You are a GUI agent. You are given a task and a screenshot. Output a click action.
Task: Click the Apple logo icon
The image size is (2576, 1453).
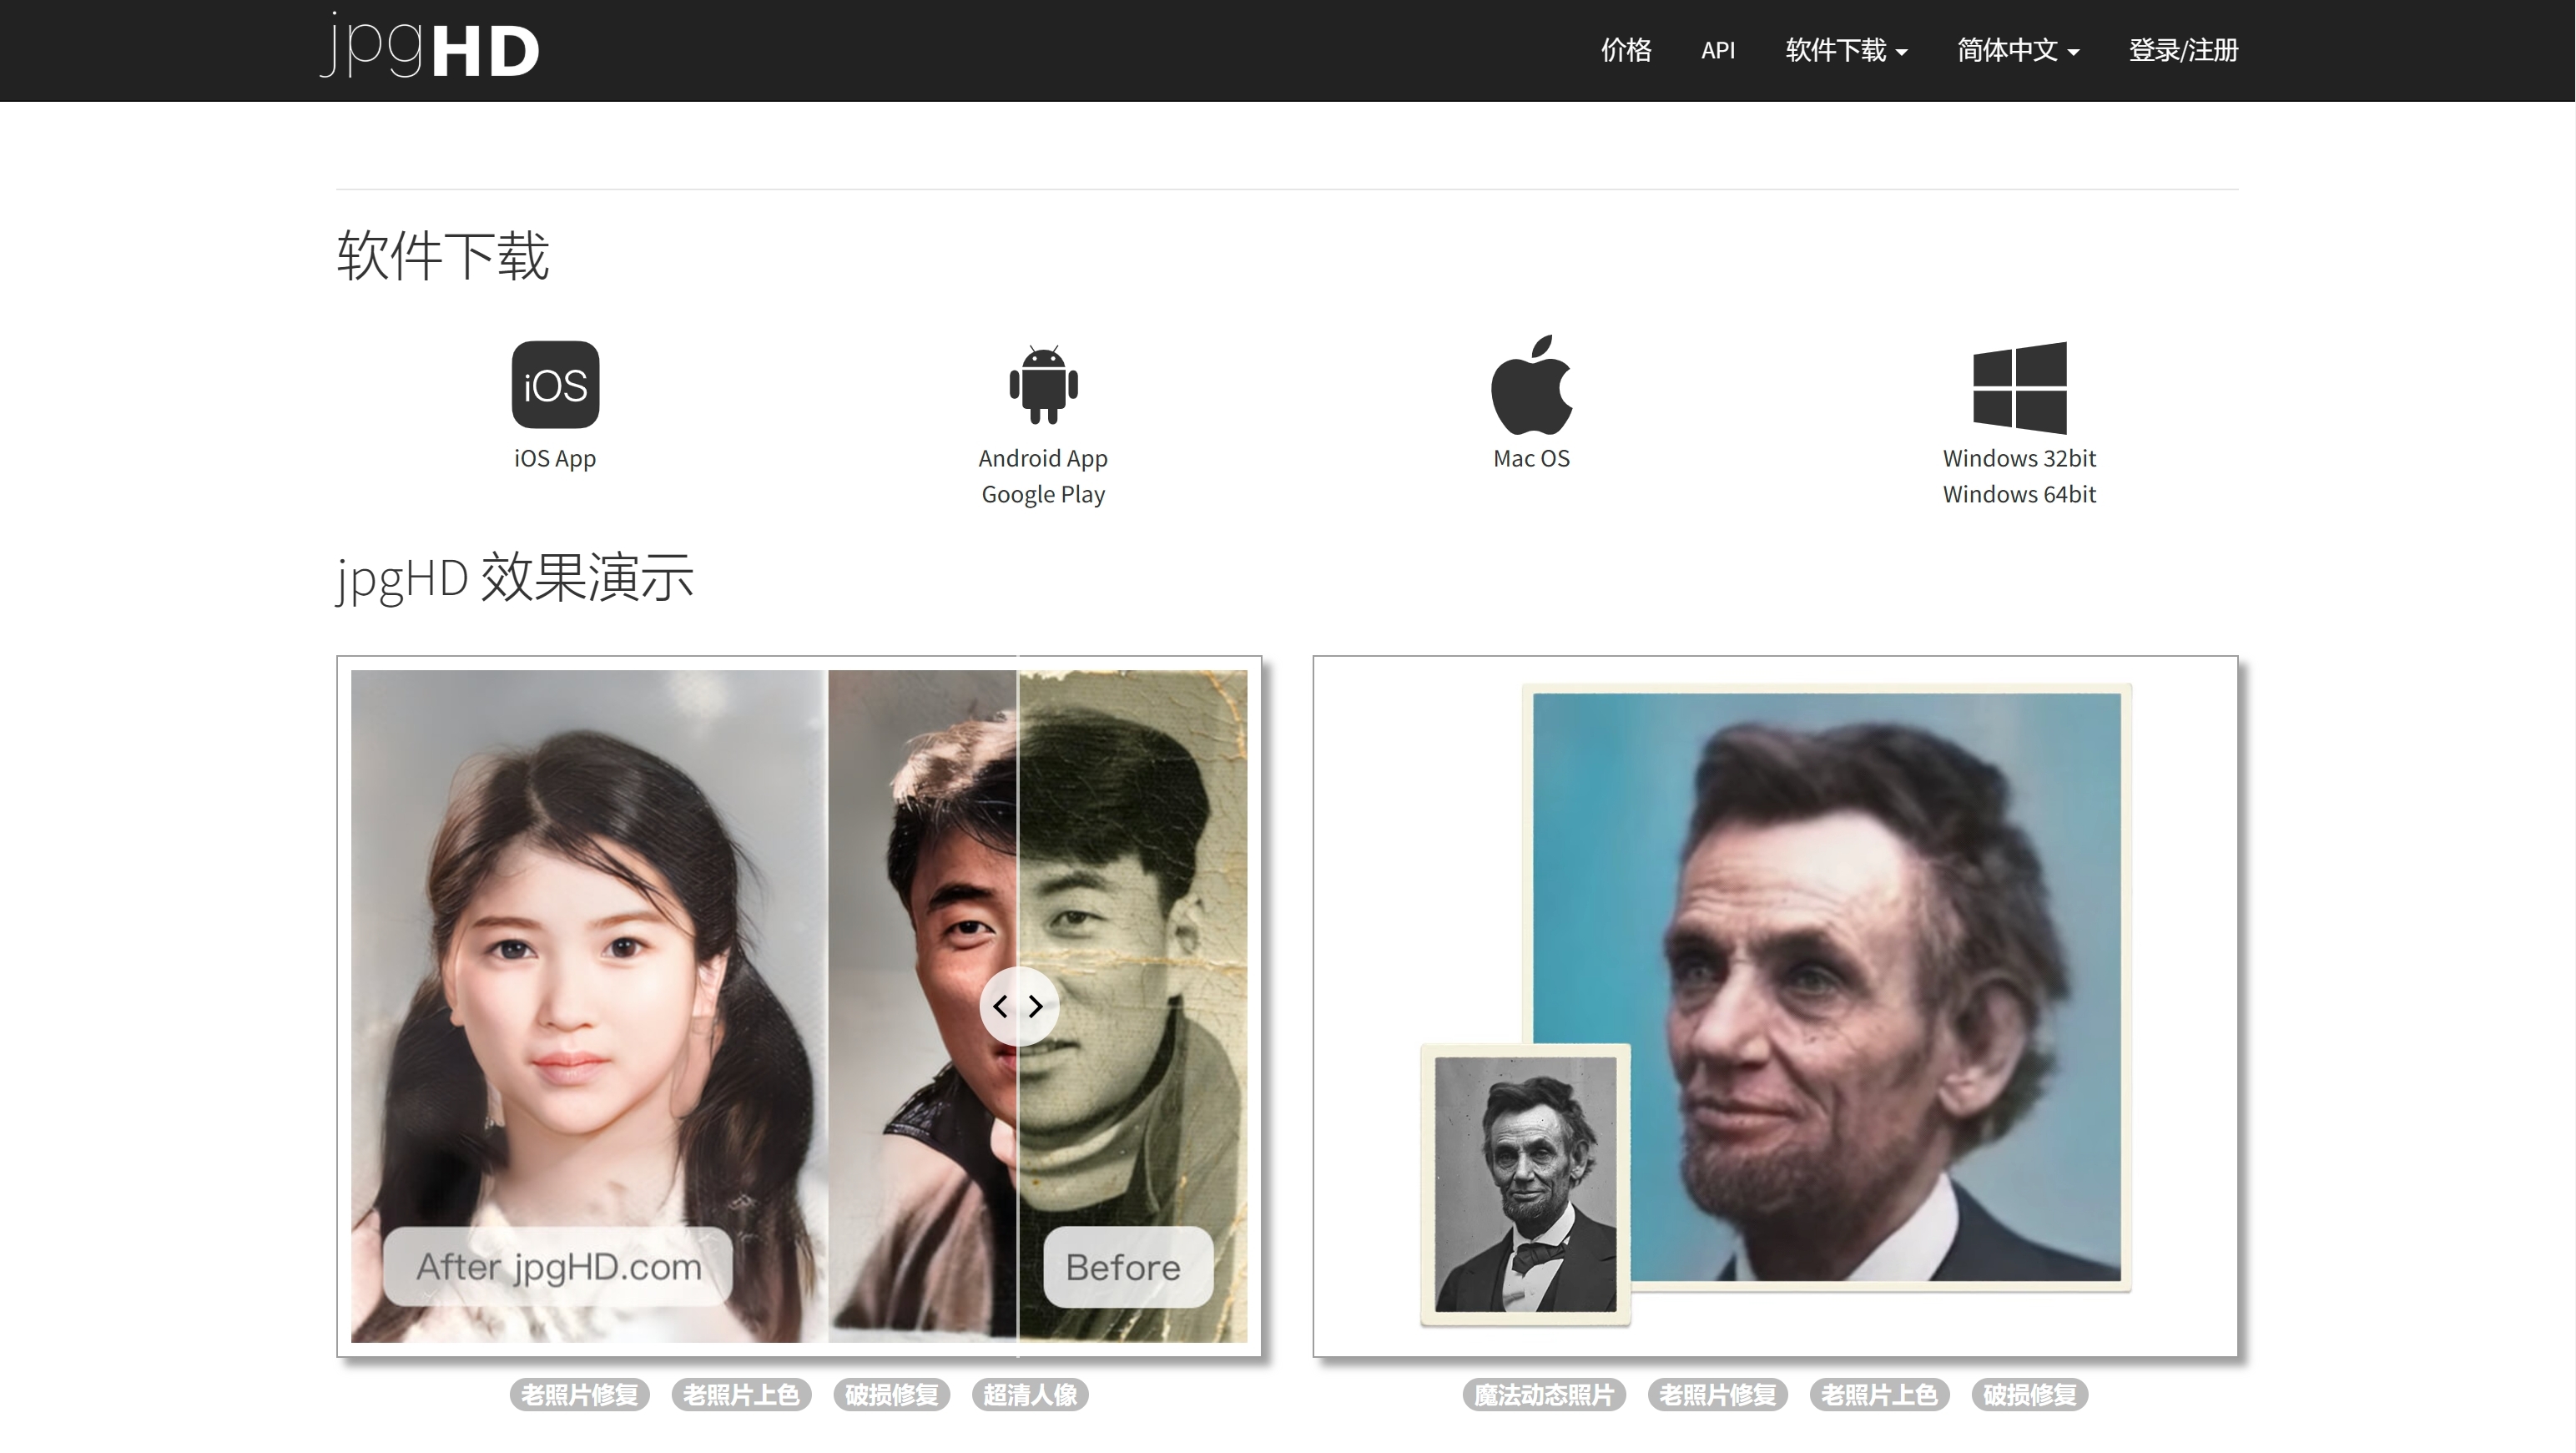coord(1531,384)
